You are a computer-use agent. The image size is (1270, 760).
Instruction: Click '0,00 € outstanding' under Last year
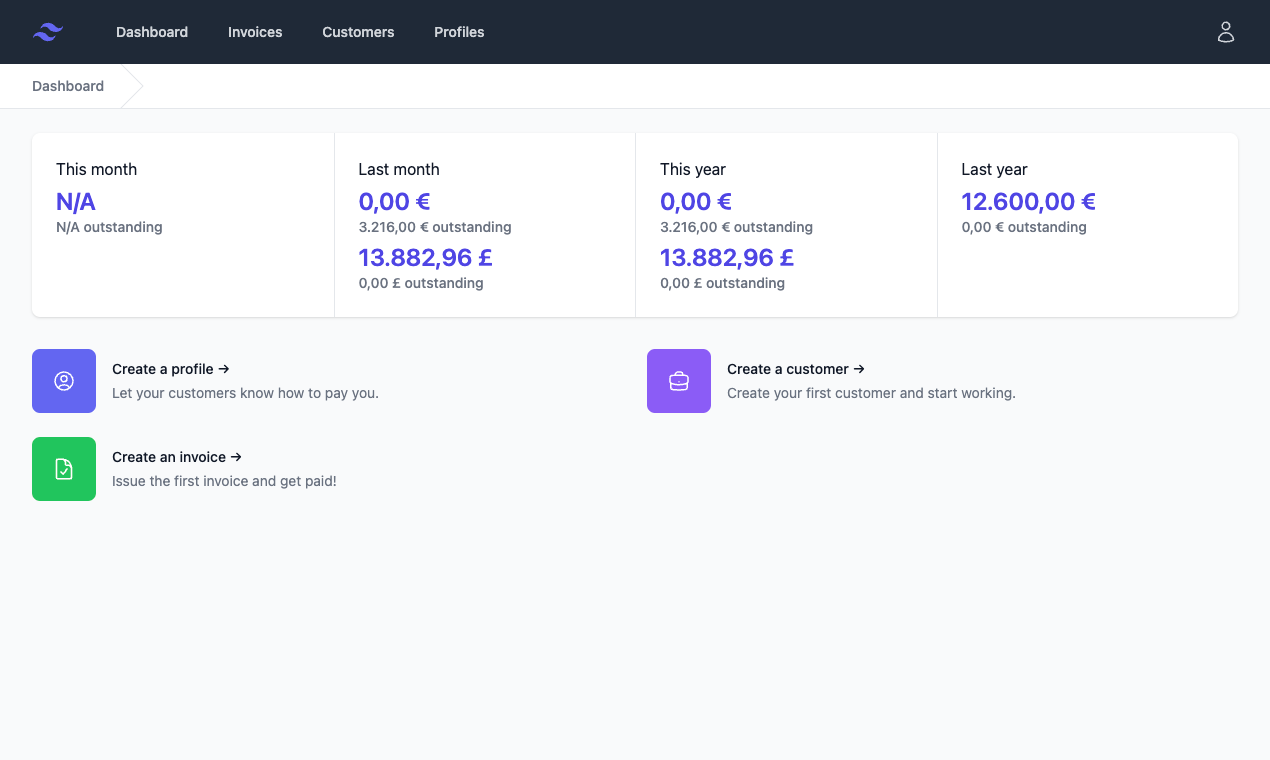1024,227
